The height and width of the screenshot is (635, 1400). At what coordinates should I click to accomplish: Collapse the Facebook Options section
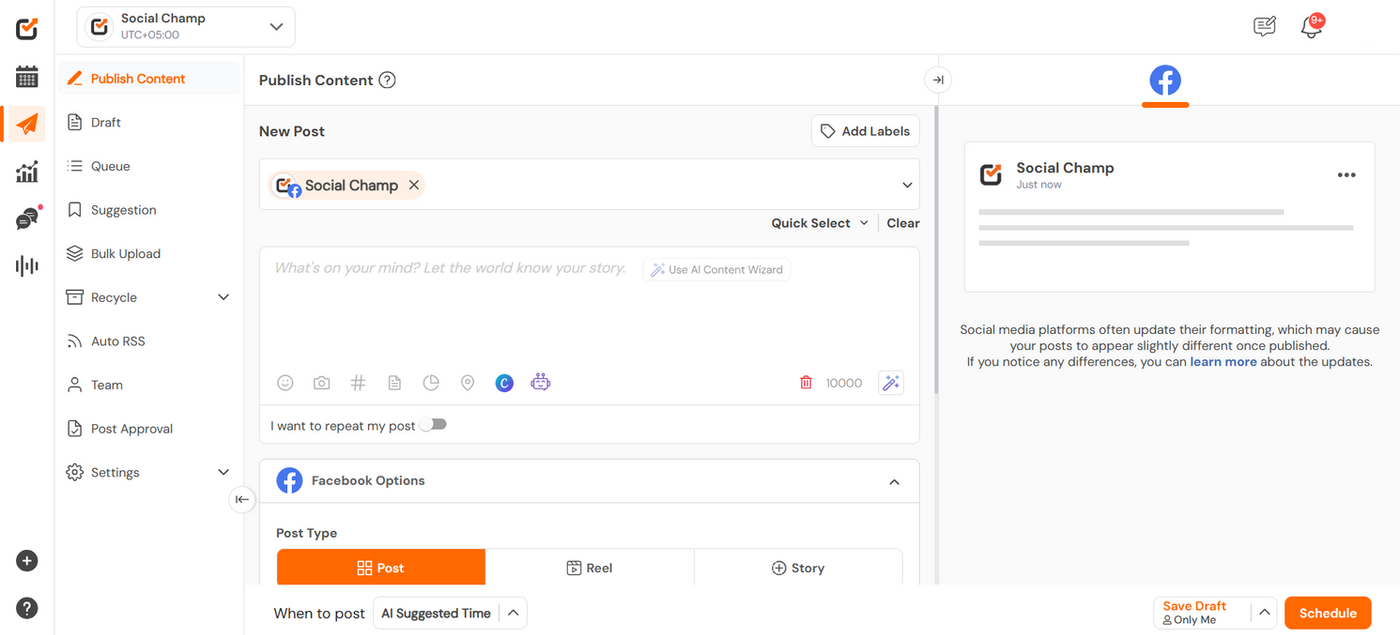pos(894,481)
